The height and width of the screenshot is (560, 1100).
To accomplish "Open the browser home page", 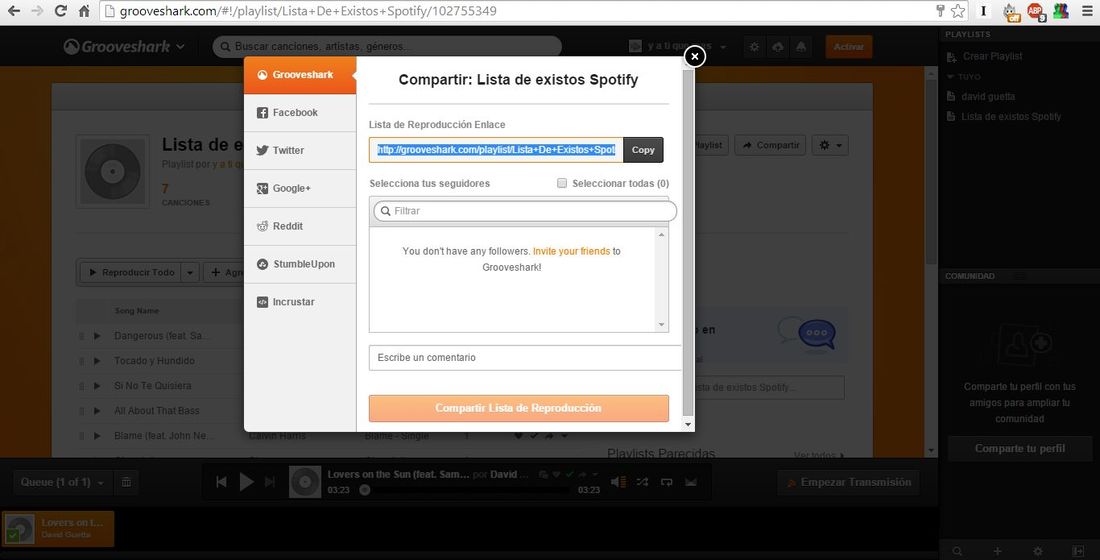I will pos(84,11).
